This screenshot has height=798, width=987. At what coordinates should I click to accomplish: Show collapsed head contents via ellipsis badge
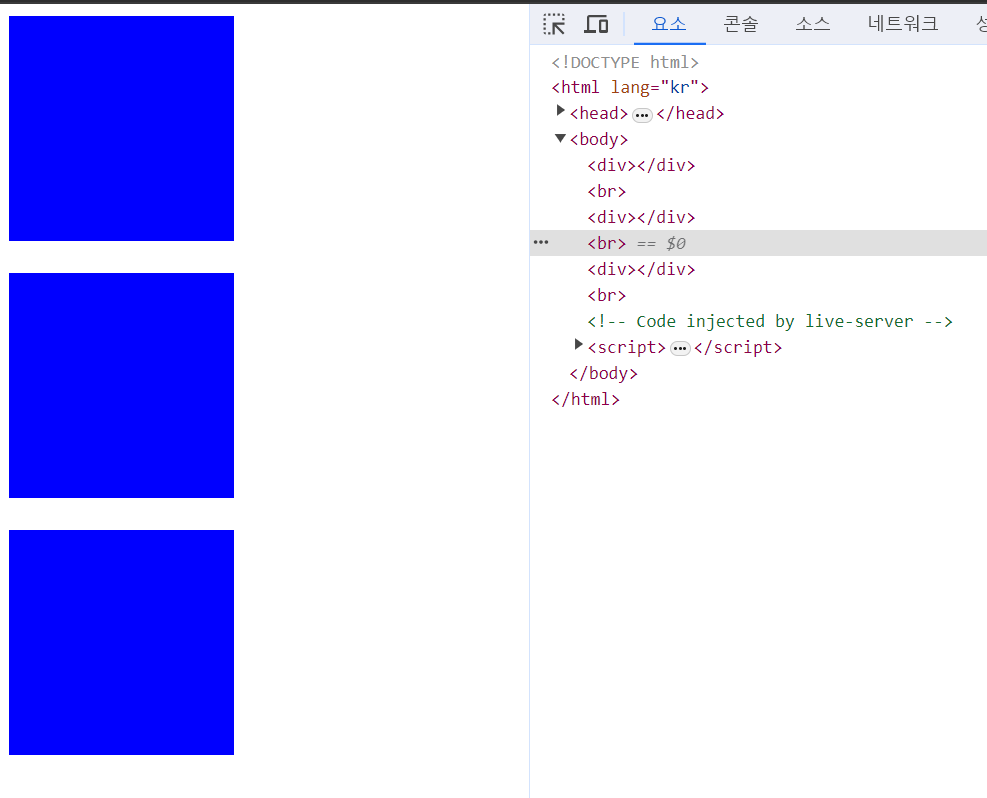[642, 115]
